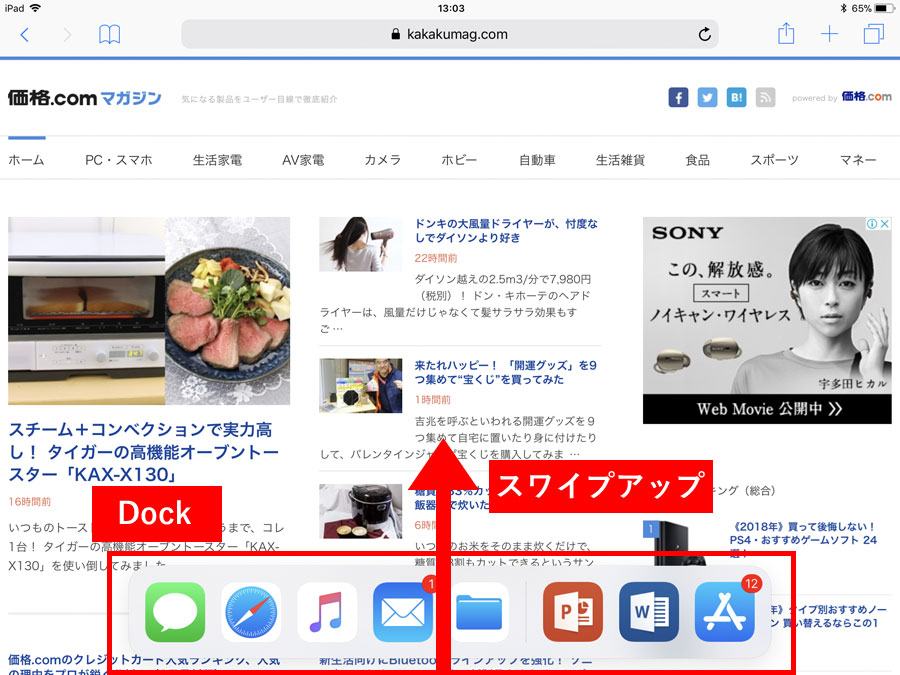The height and width of the screenshot is (675, 900).
Task: Launch PowerPoint from the Dock
Action: [573, 612]
